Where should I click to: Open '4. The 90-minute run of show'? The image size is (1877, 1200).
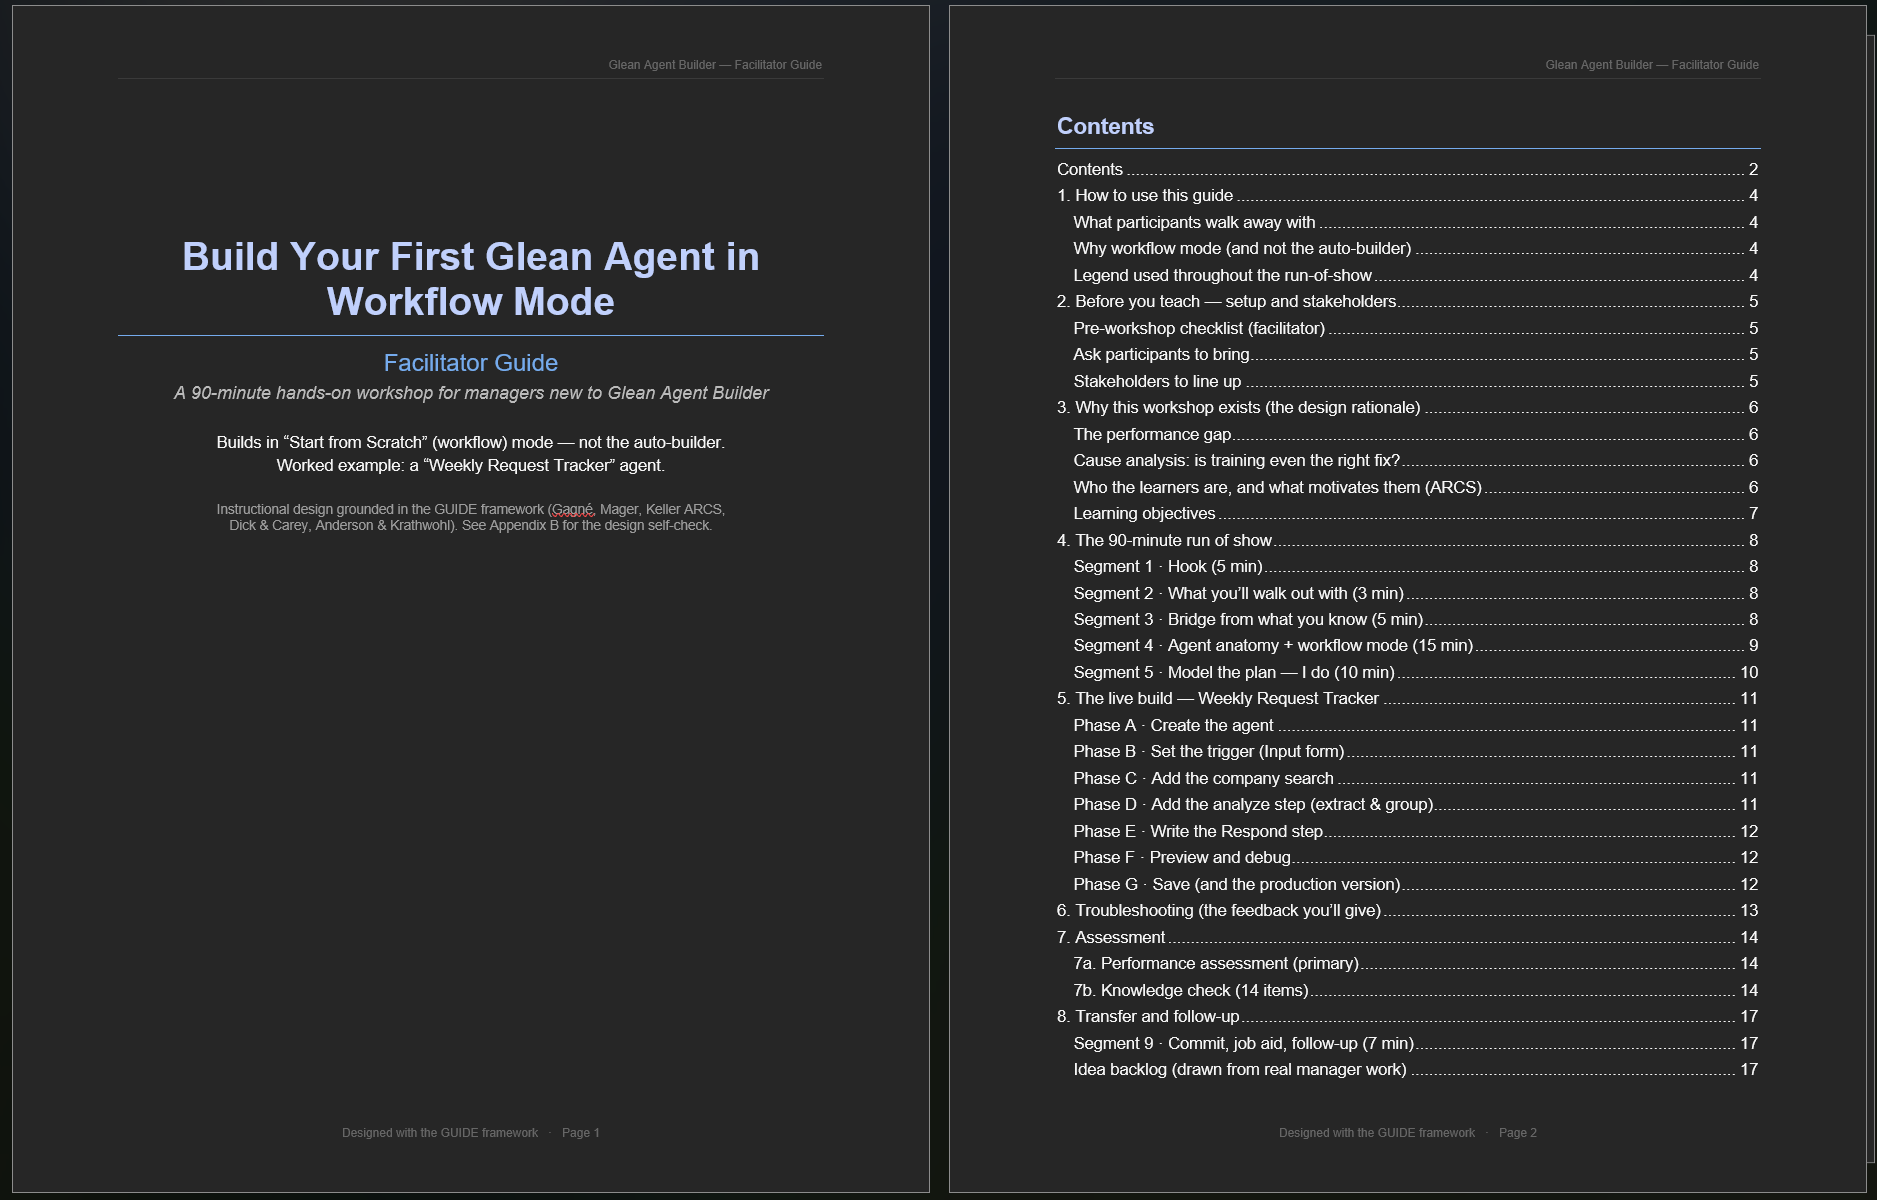[x=1407, y=540]
